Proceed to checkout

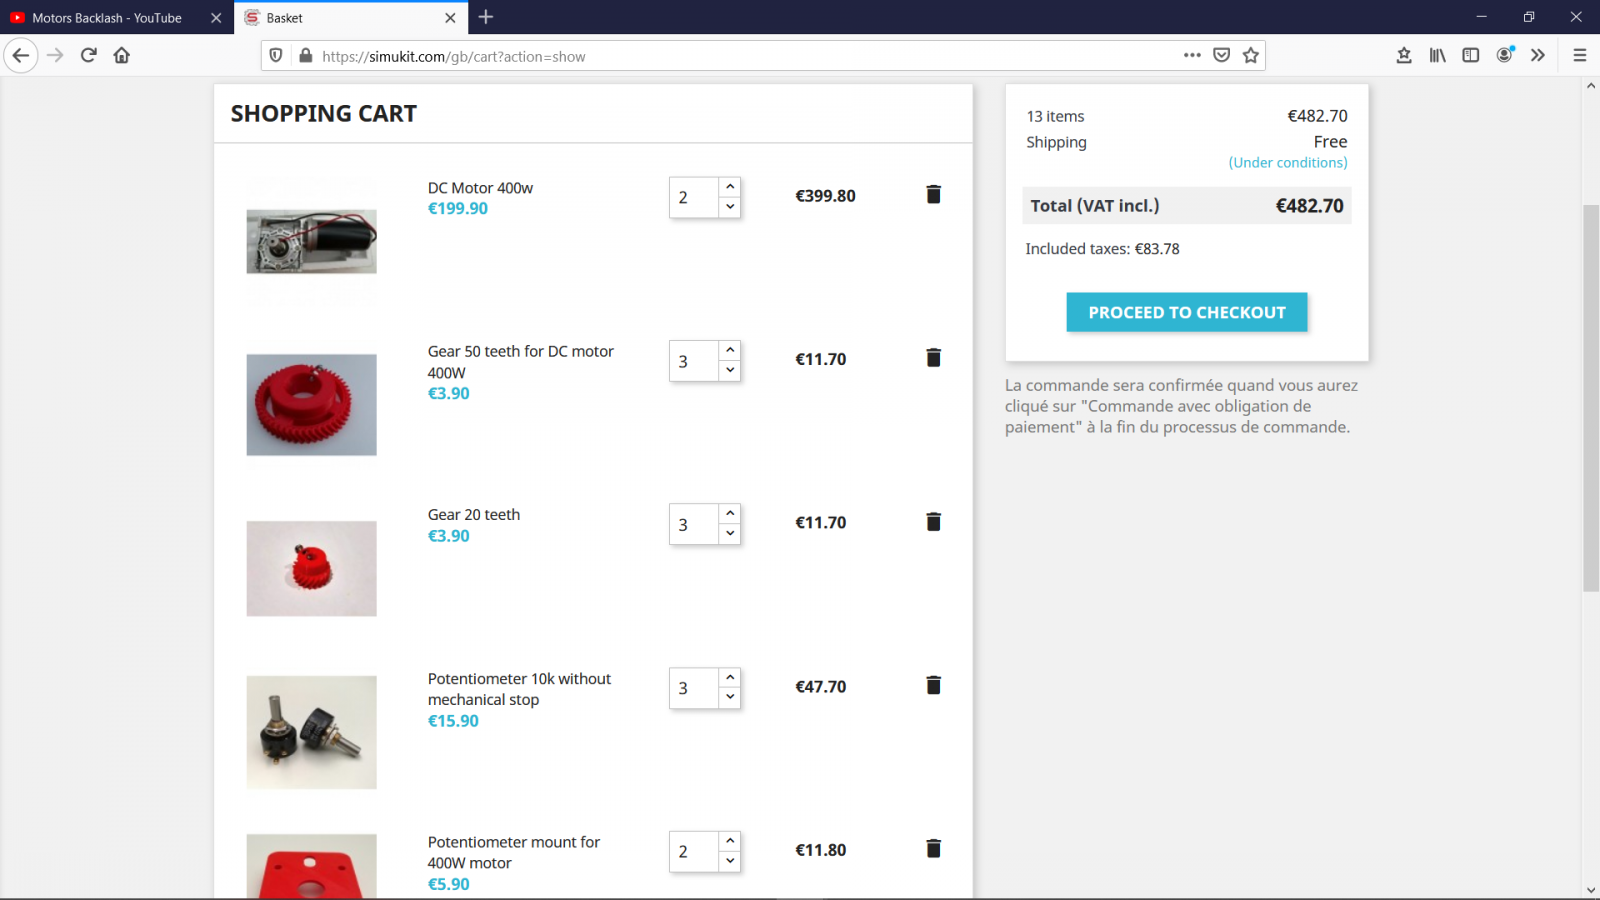coord(1187,312)
